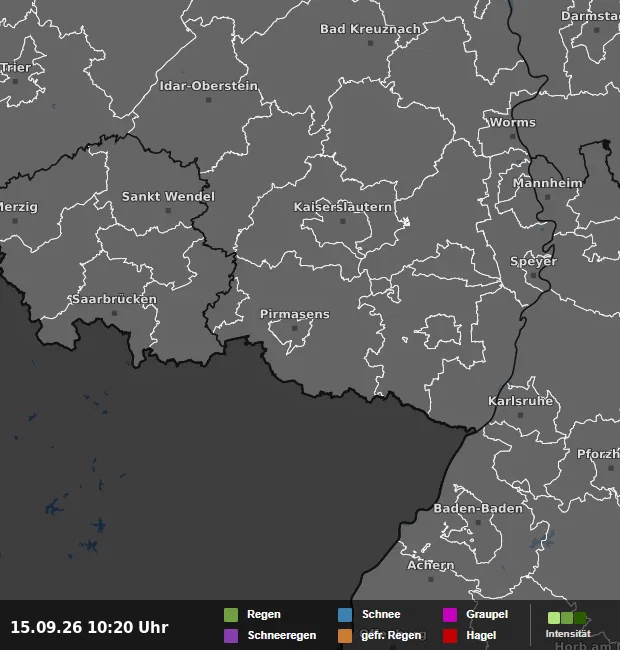Image resolution: width=620 pixels, height=650 pixels.
Task: Click the 15.09.26 10:20 Uhr timestamp
Action: tap(90, 627)
